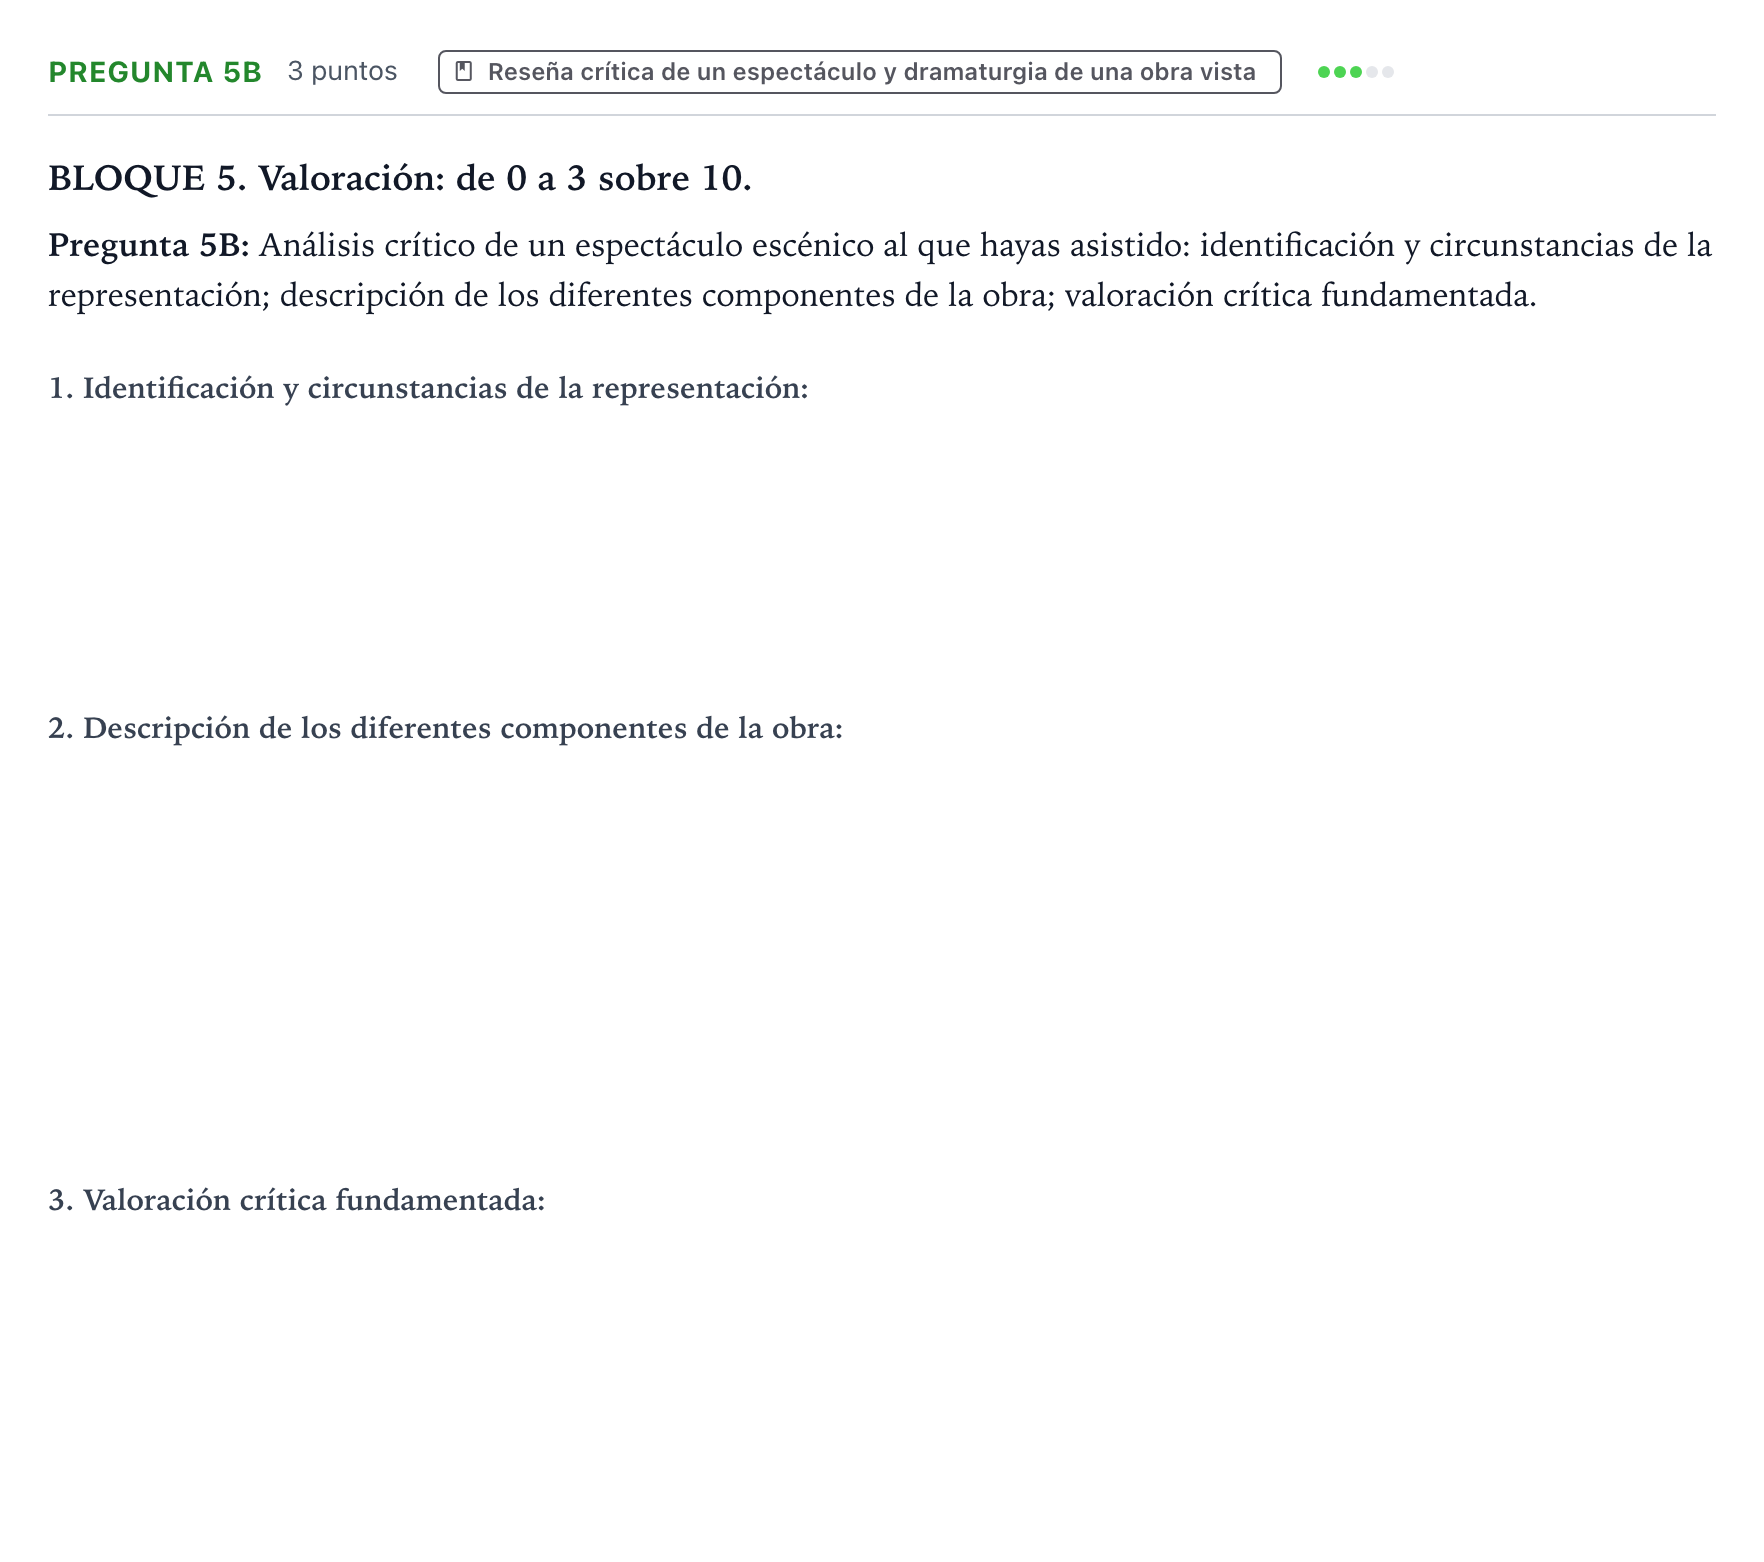
Task: Click the bookmark icon in the topic tag
Action: (x=464, y=72)
